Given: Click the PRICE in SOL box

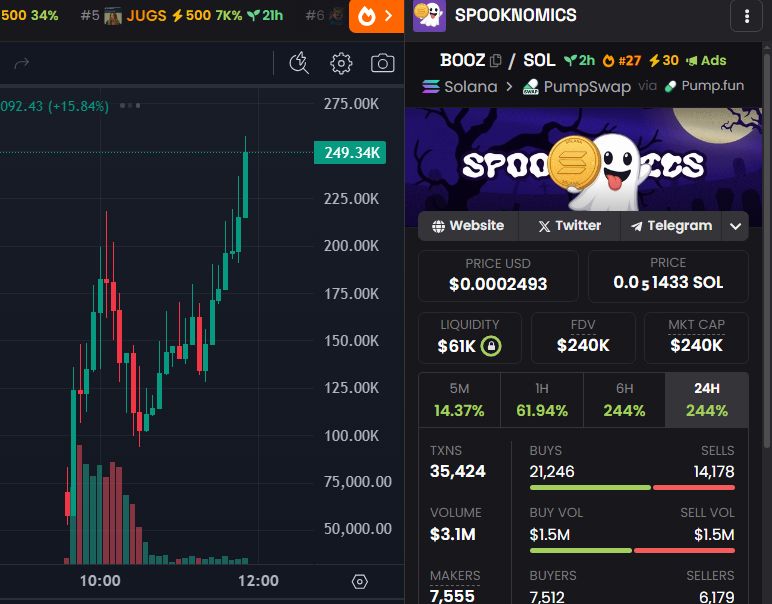Looking at the screenshot, I should tap(668, 276).
